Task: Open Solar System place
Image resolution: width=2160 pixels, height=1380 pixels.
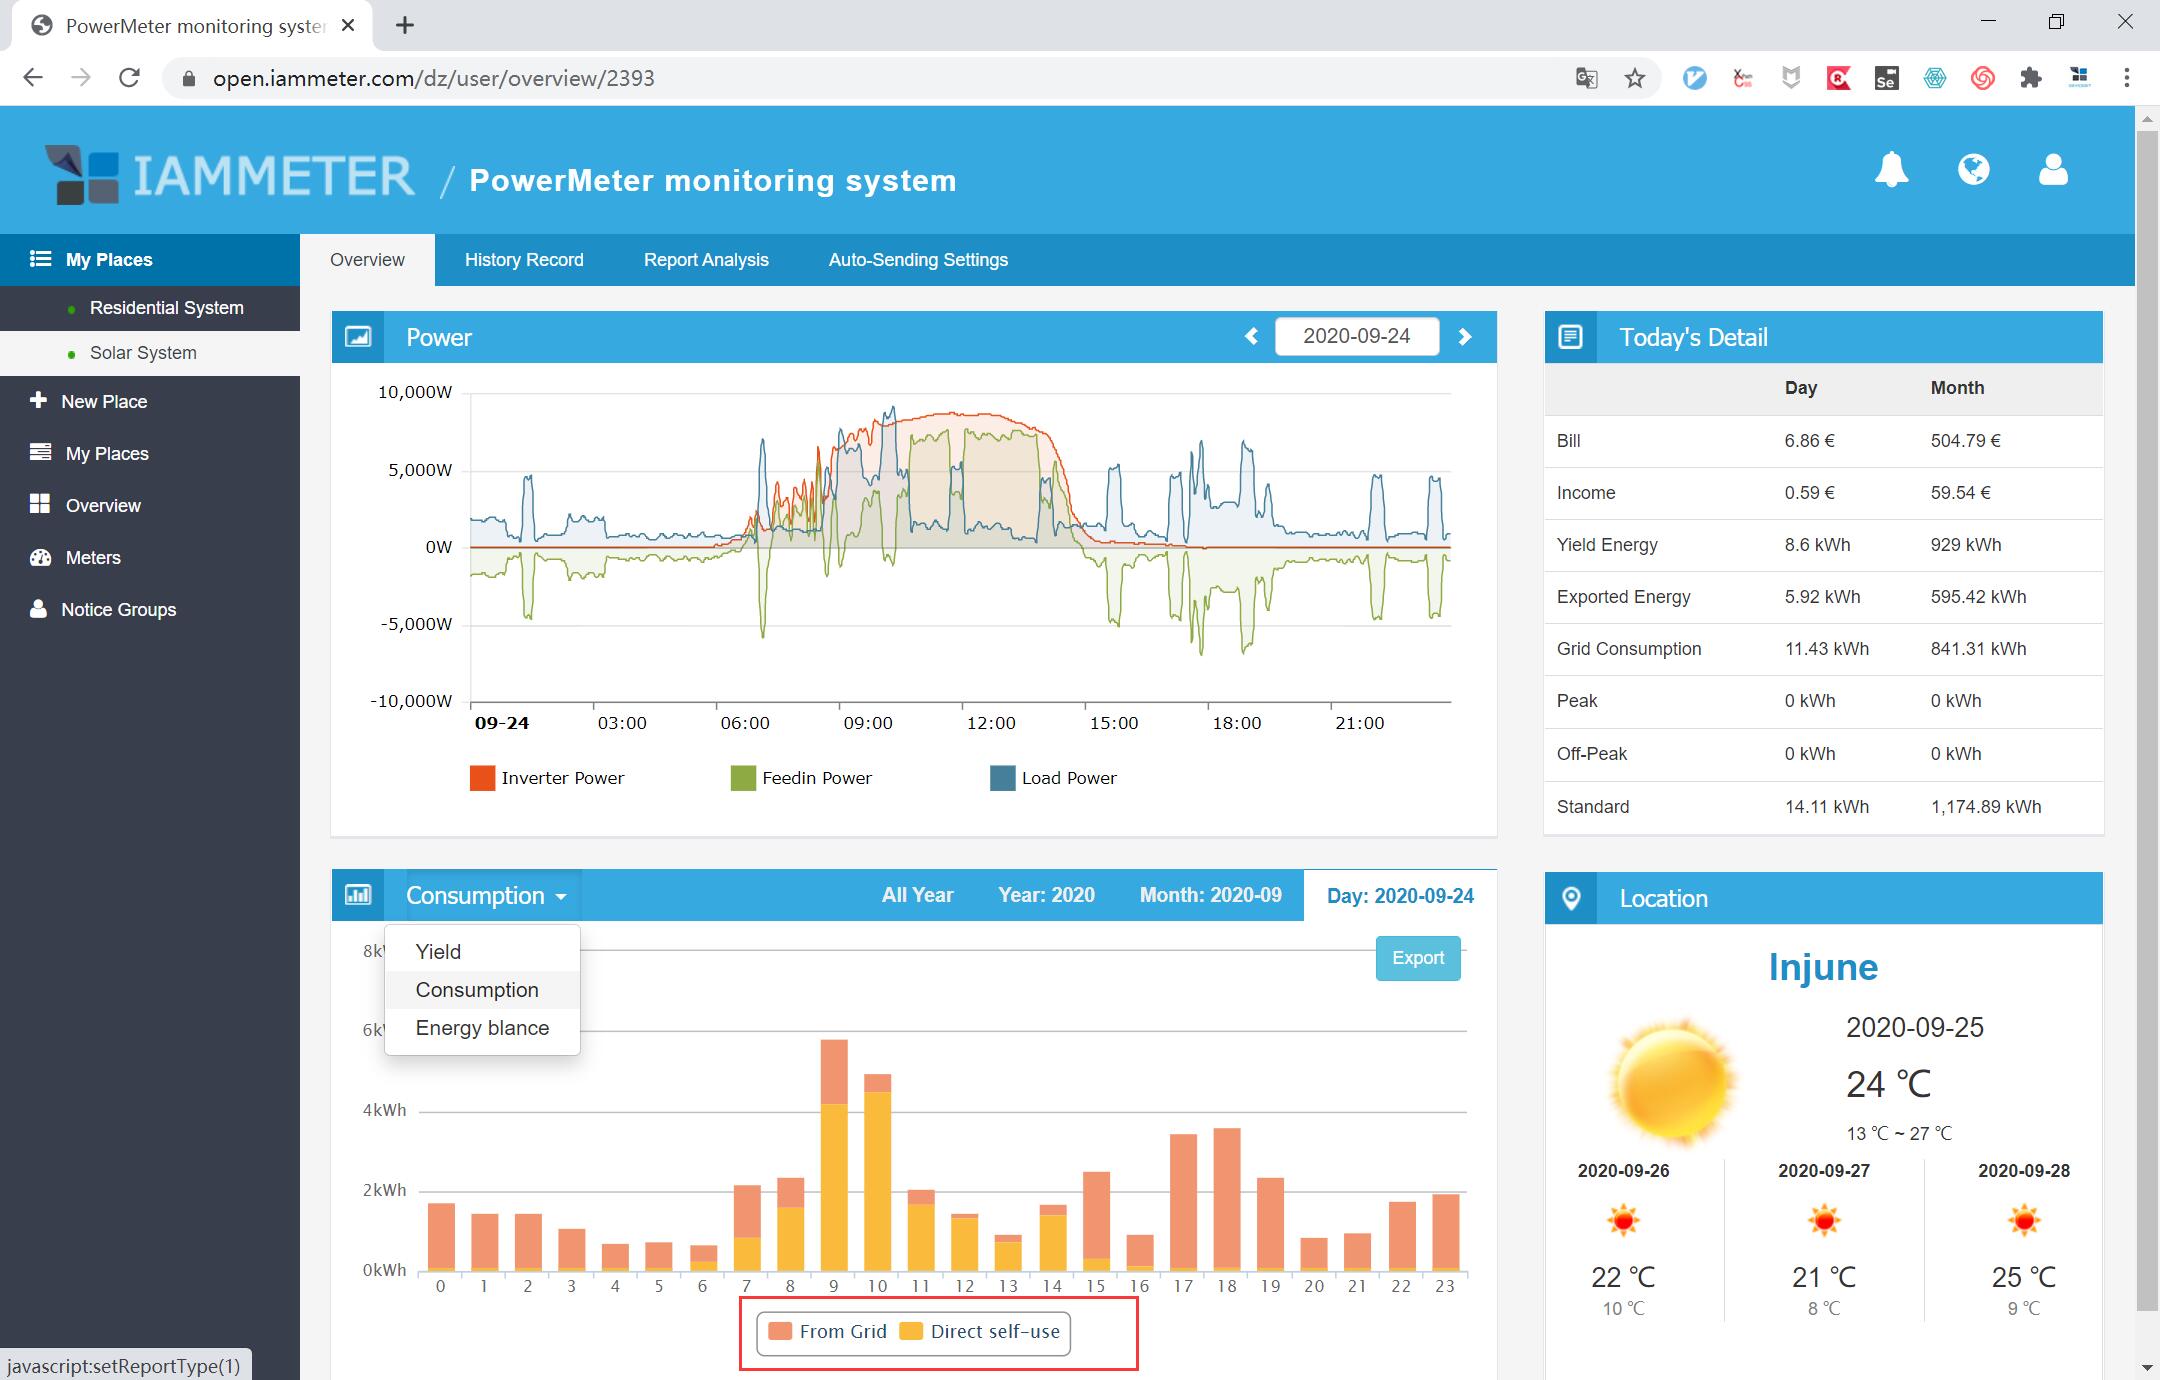Action: [143, 353]
